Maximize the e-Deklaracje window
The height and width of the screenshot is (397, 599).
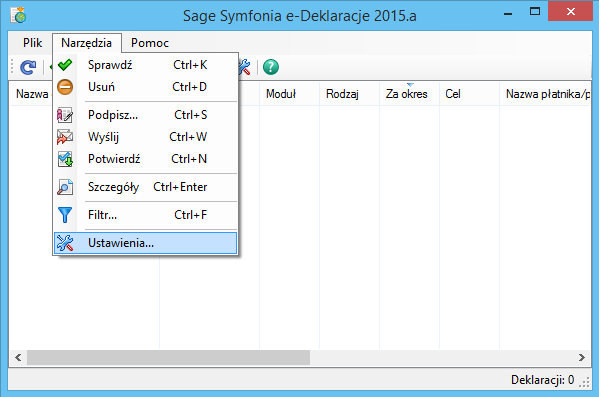click(x=535, y=12)
